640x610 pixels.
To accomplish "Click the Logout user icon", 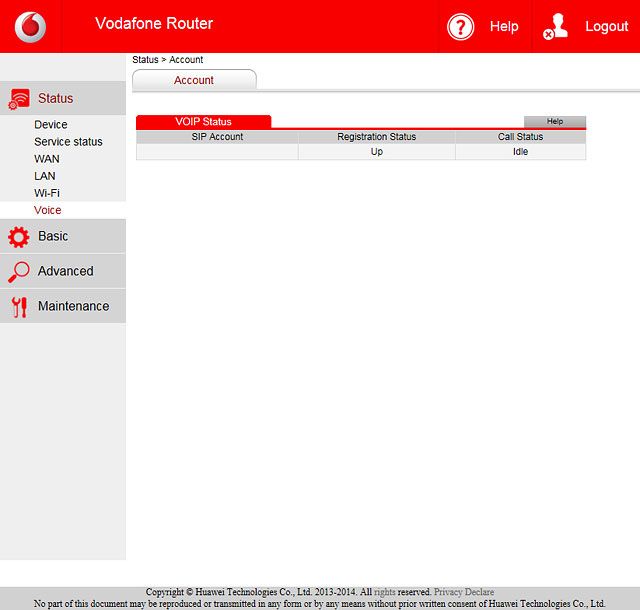I will [x=556, y=27].
